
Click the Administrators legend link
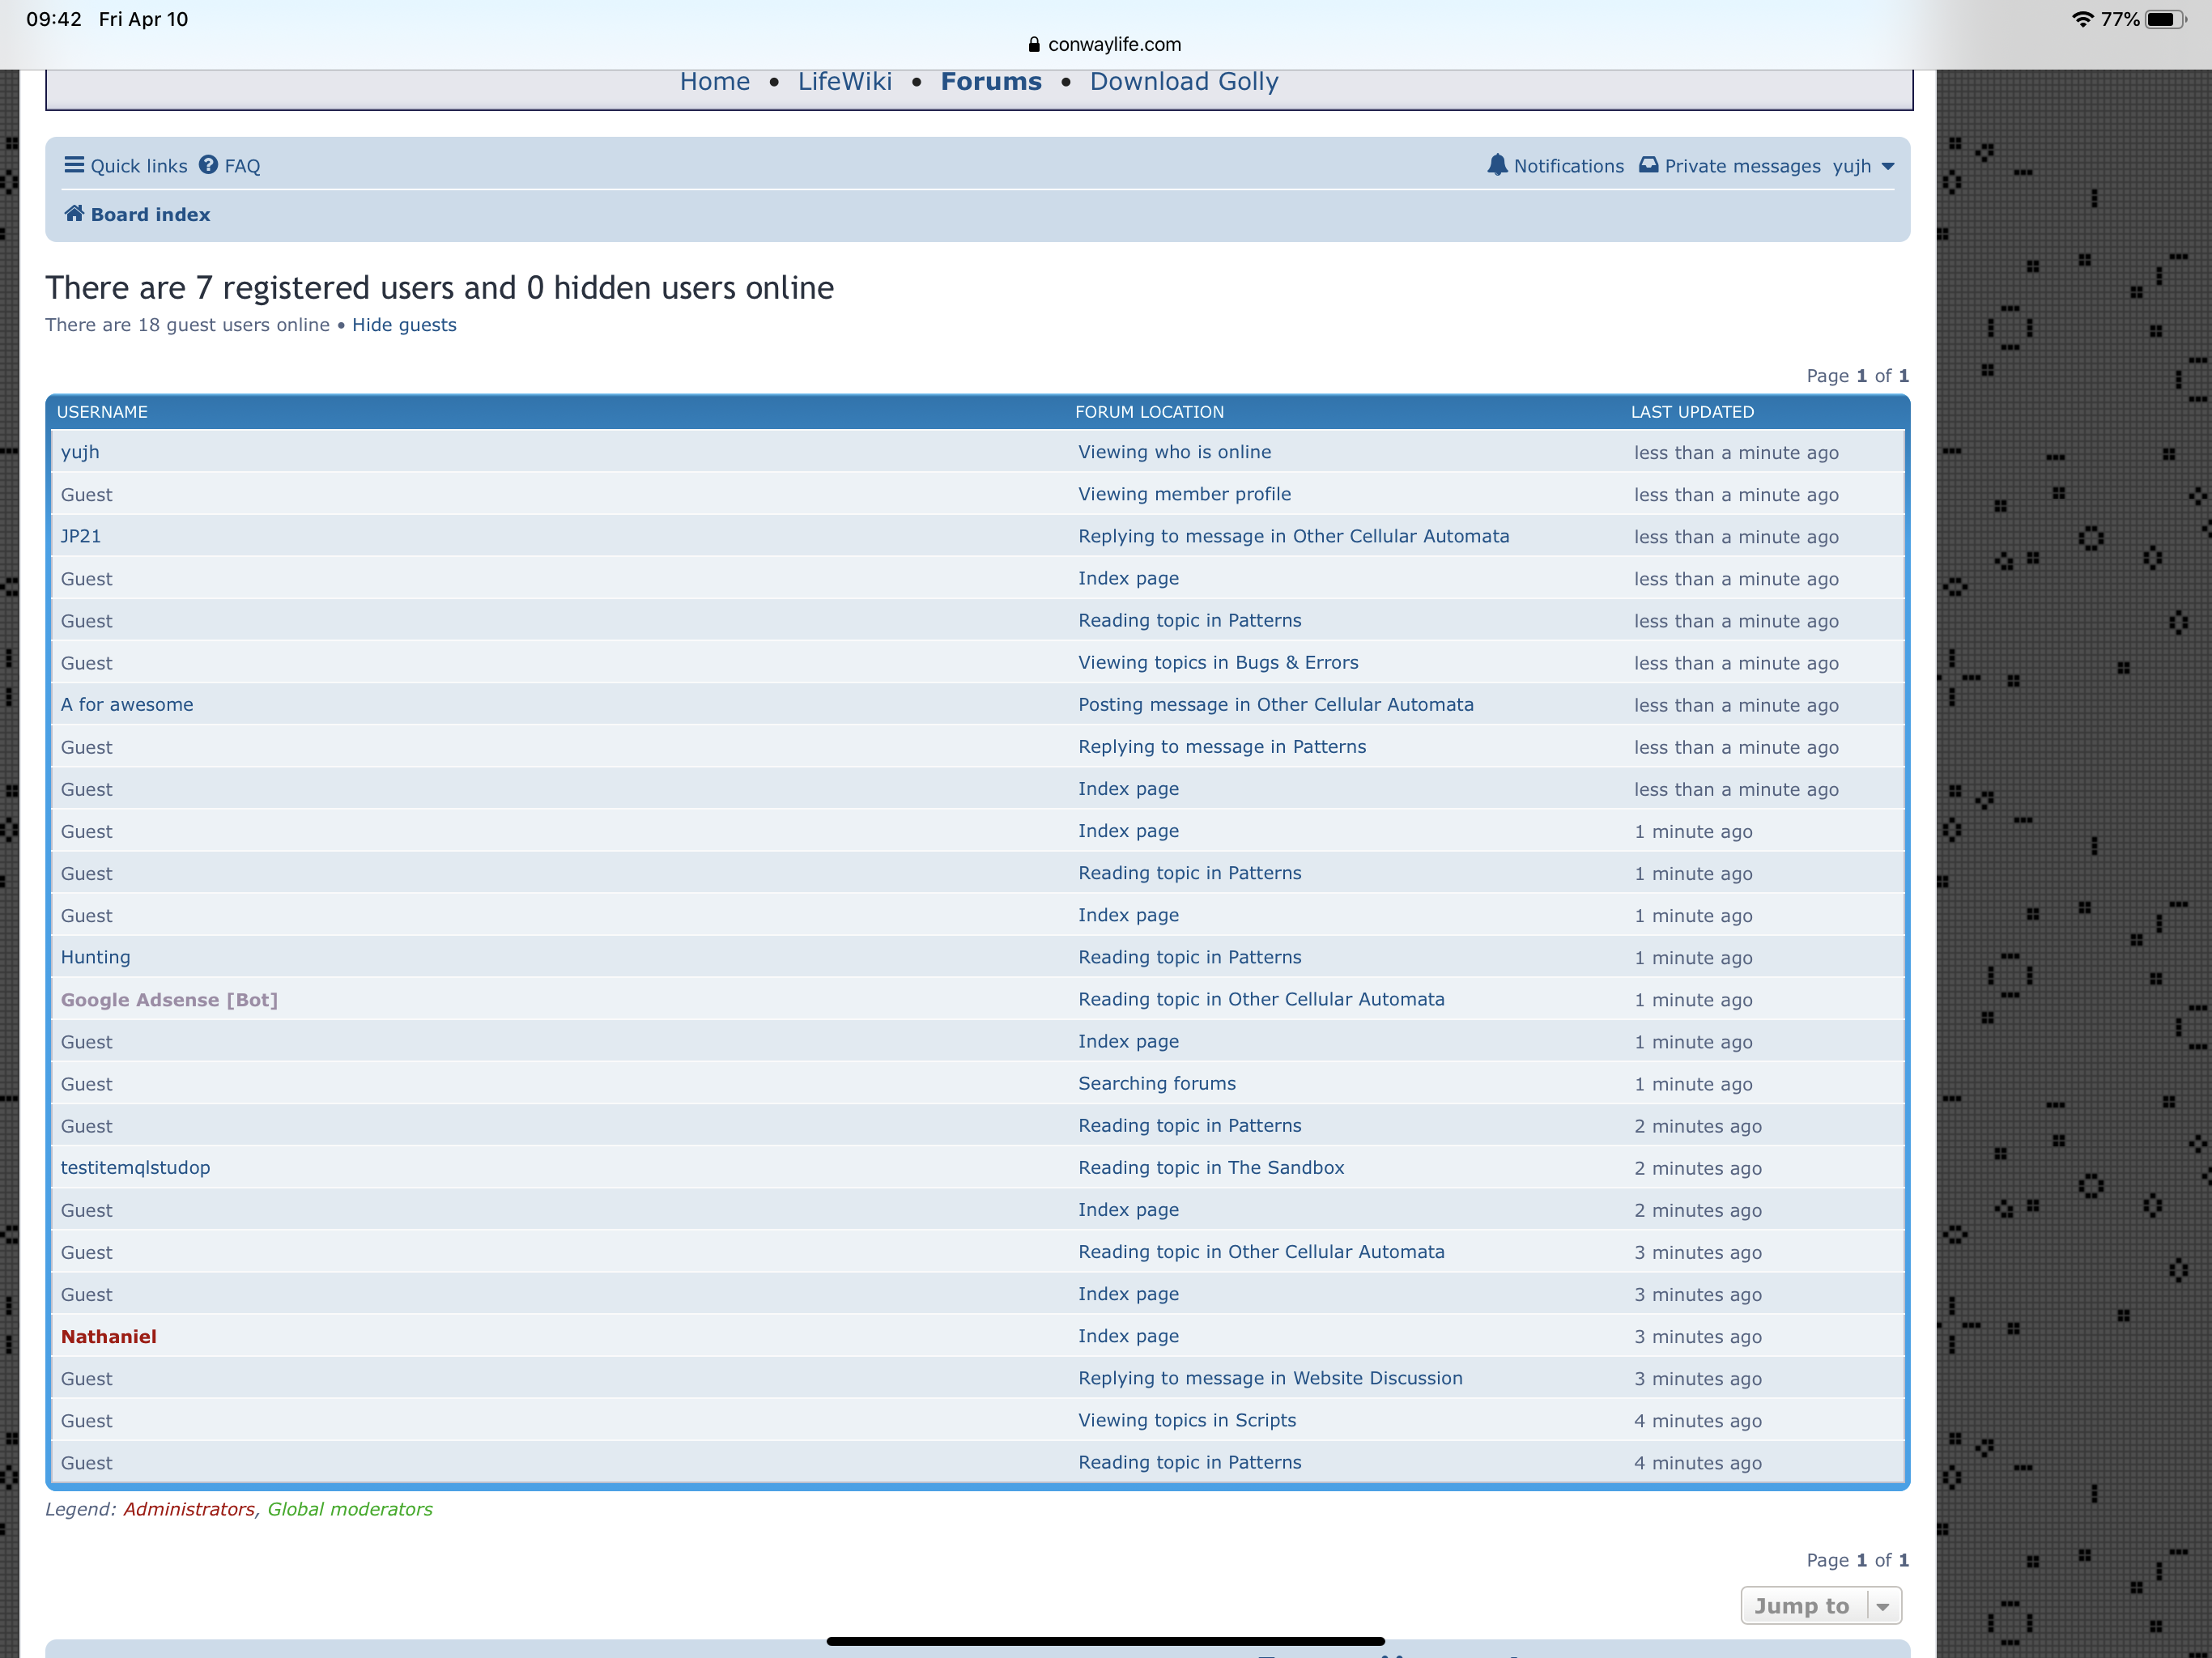coord(189,1509)
